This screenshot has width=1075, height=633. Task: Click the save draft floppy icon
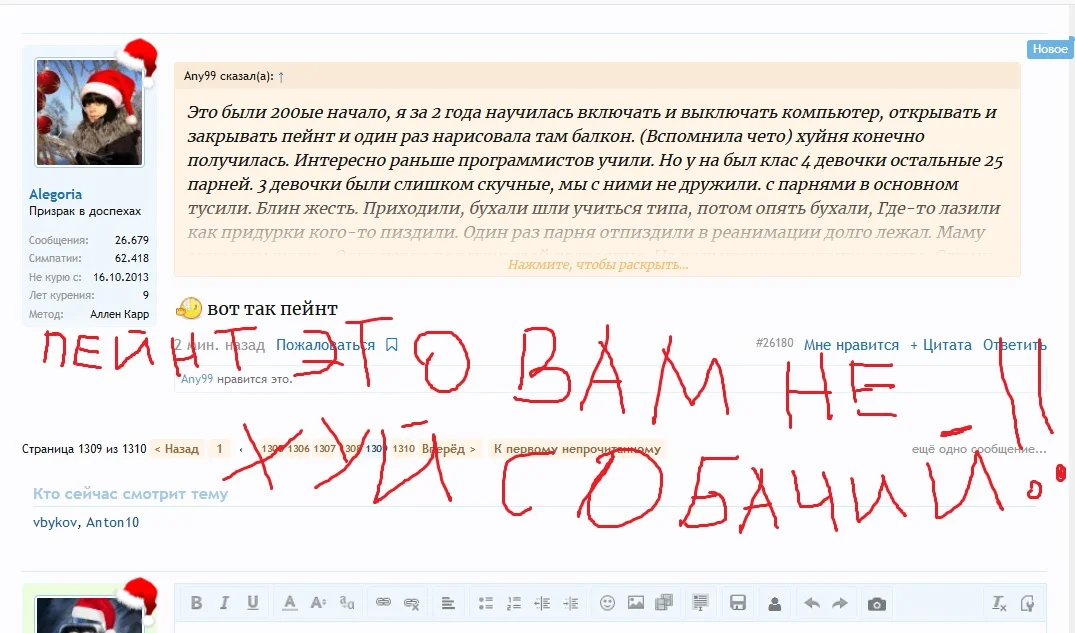738,603
